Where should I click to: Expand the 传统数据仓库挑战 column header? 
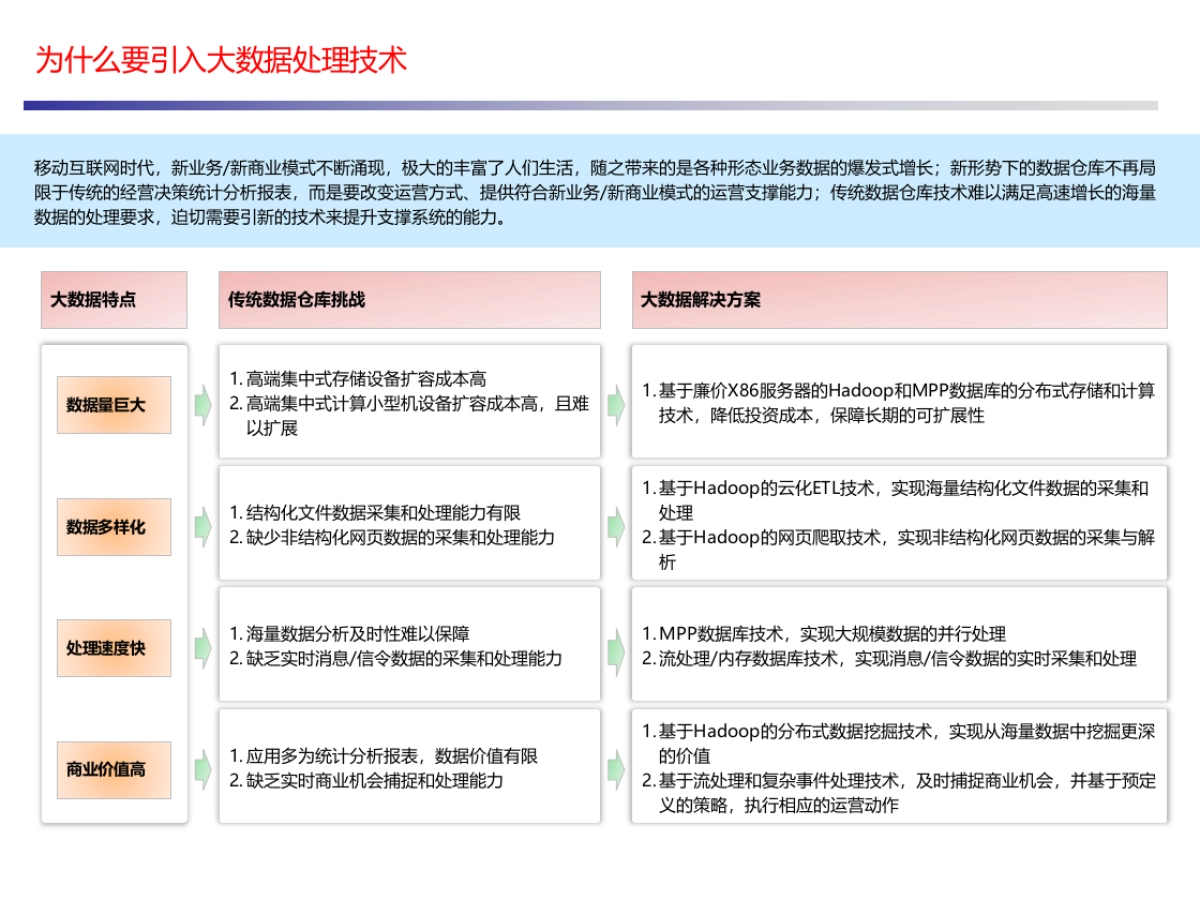tap(408, 299)
